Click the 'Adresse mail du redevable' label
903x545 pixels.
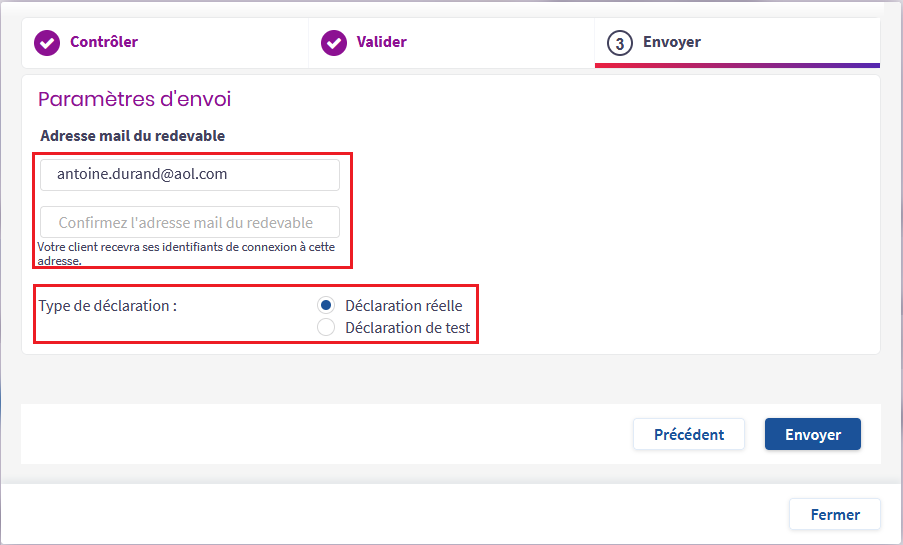pos(132,135)
